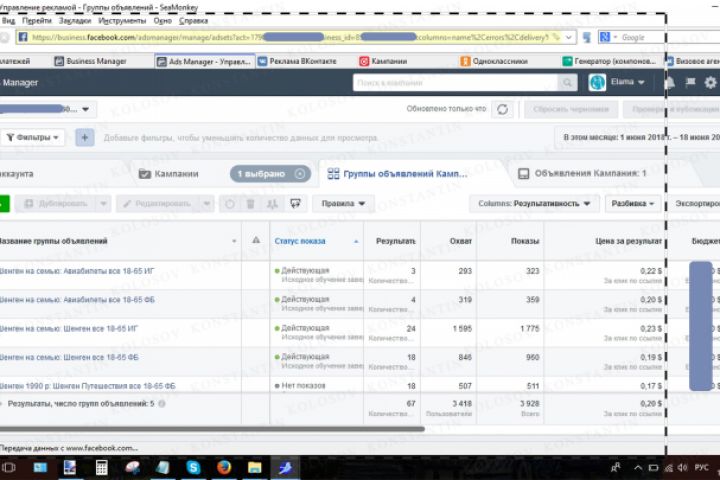
Task: Click the plus add filter icon
Action: (x=85, y=137)
